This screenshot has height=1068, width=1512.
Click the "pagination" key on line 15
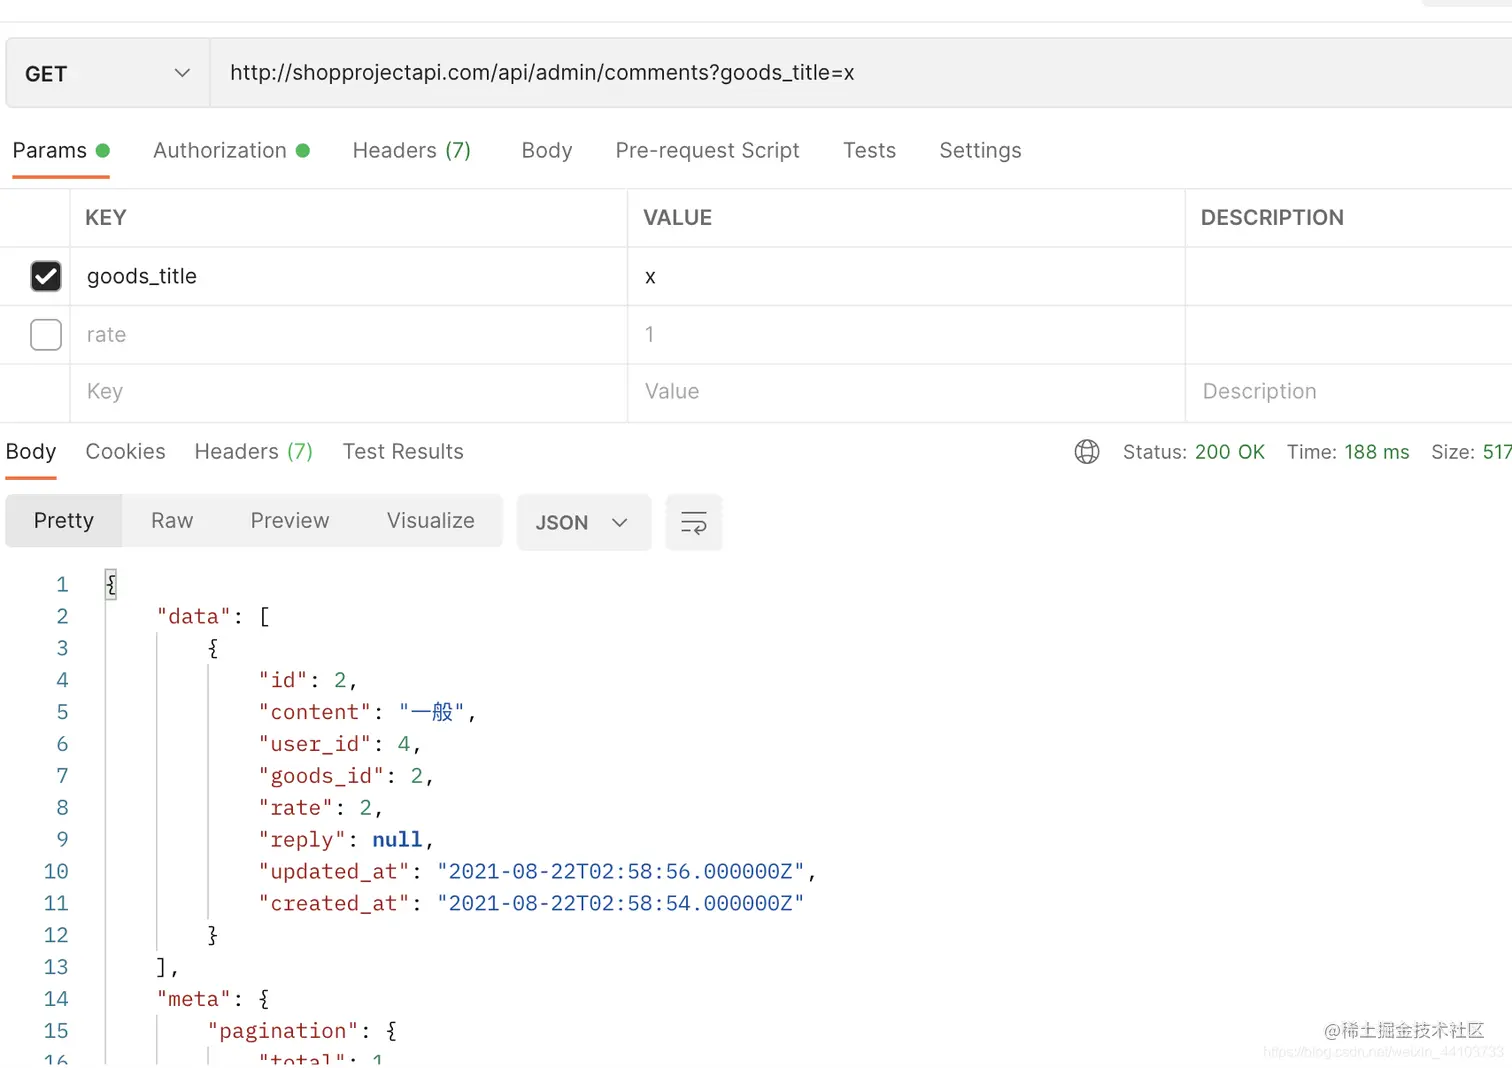pyautogui.click(x=283, y=1032)
